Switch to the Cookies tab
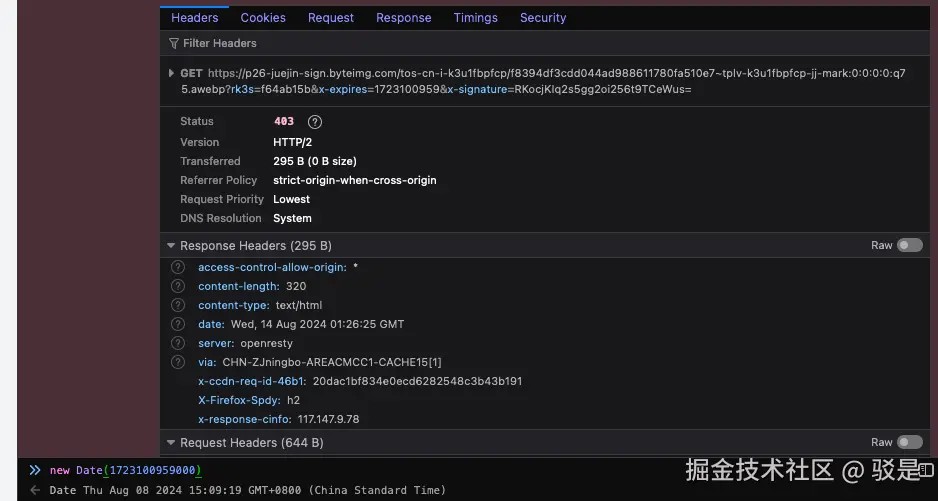Screen dimensions: 938x501 (x=263, y=18)
